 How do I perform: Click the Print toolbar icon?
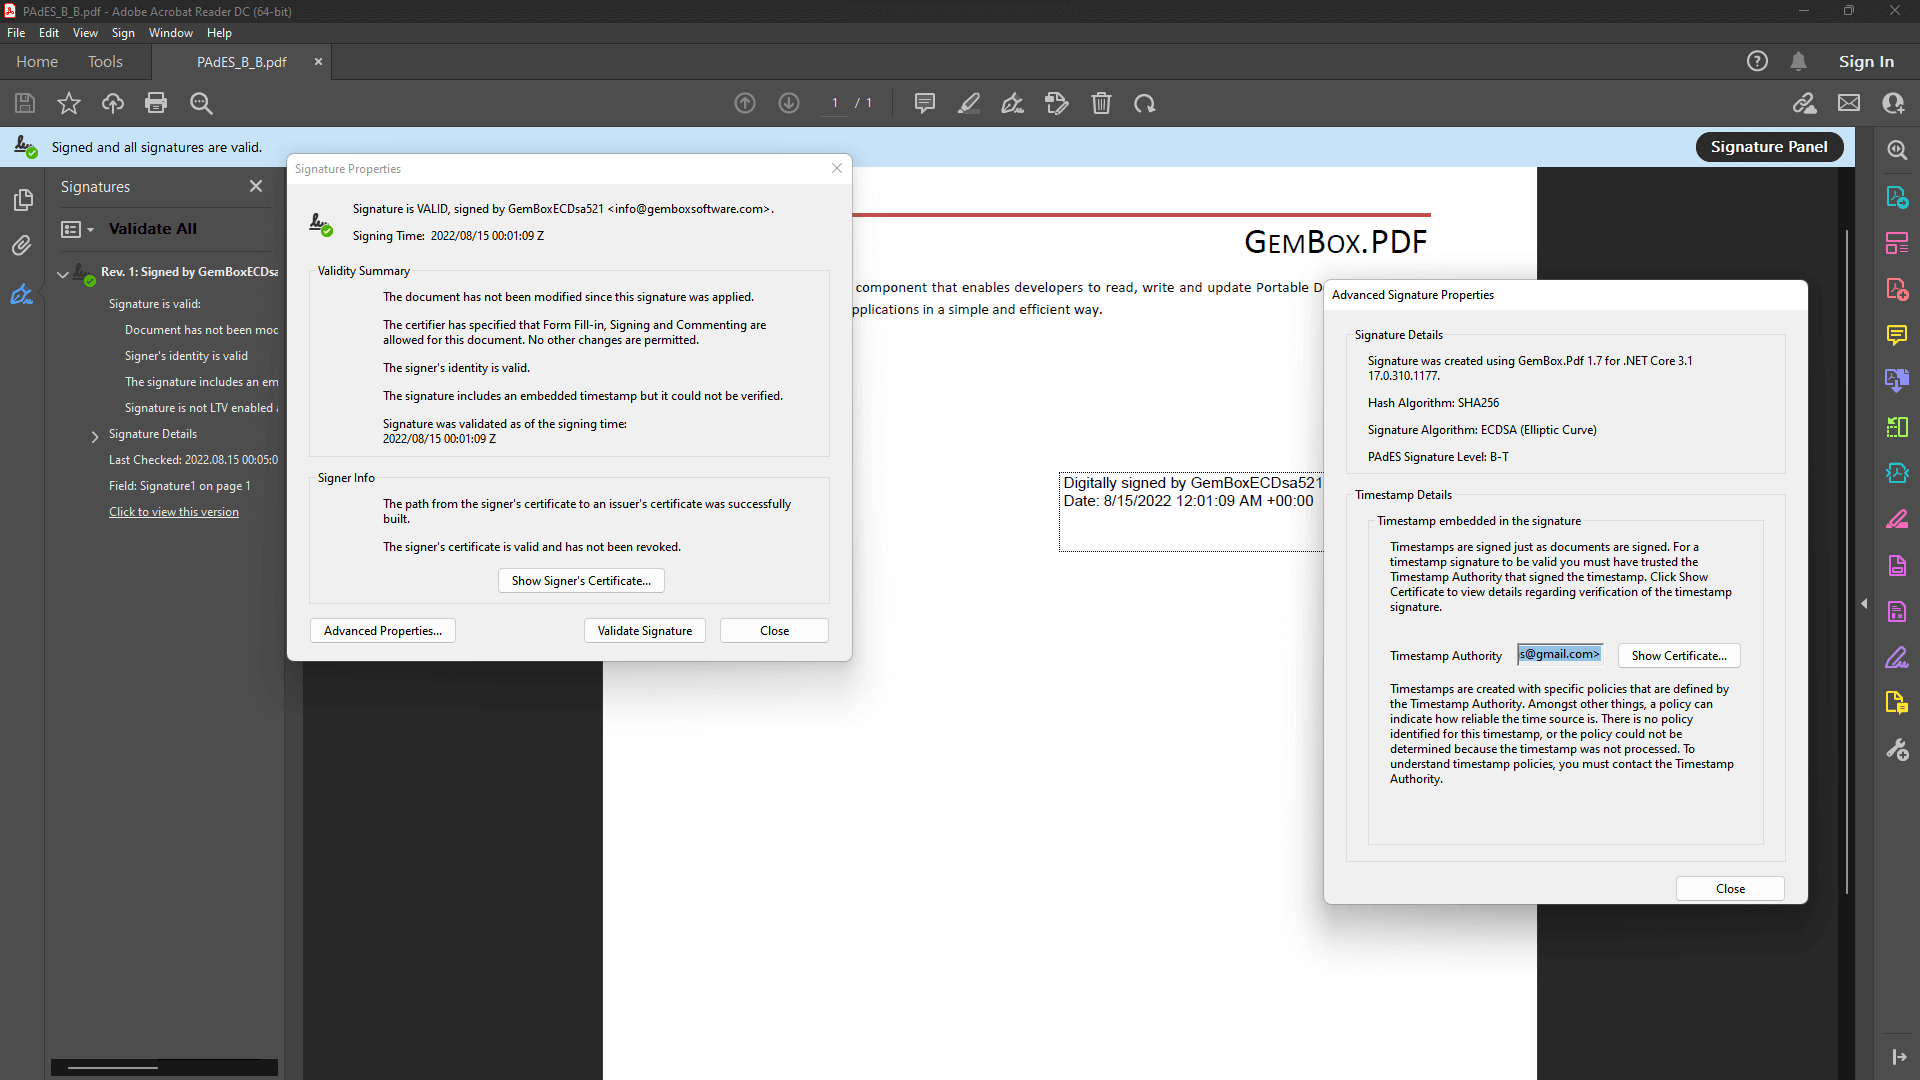point(156,103)
